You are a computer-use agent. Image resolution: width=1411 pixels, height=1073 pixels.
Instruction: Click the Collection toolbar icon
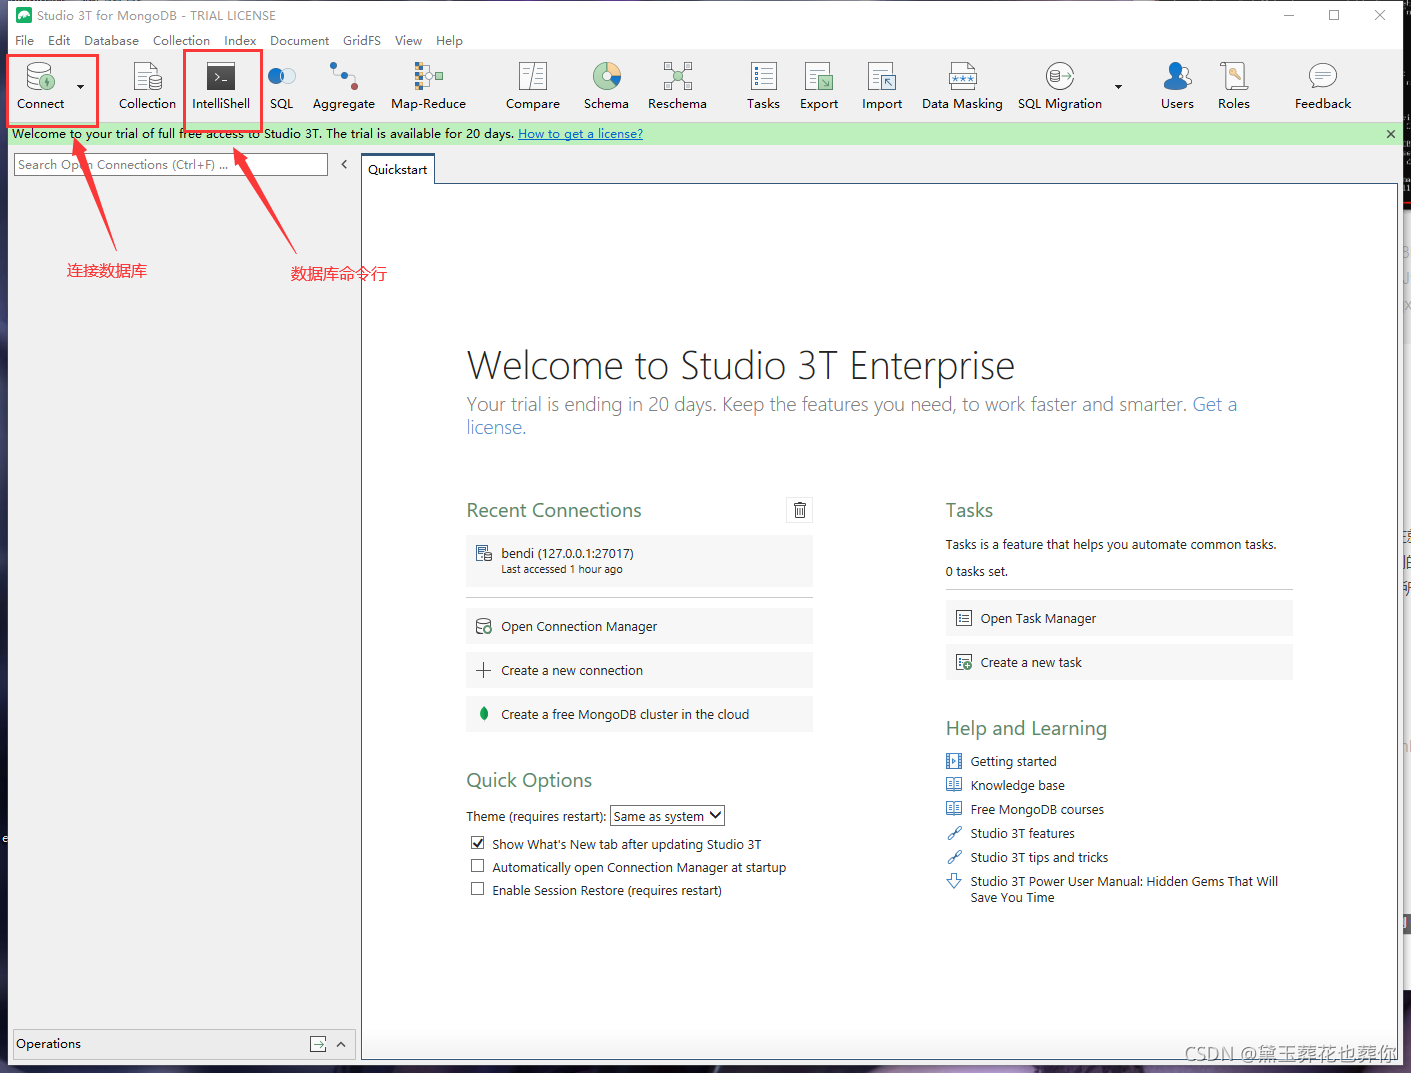point(147,86)
